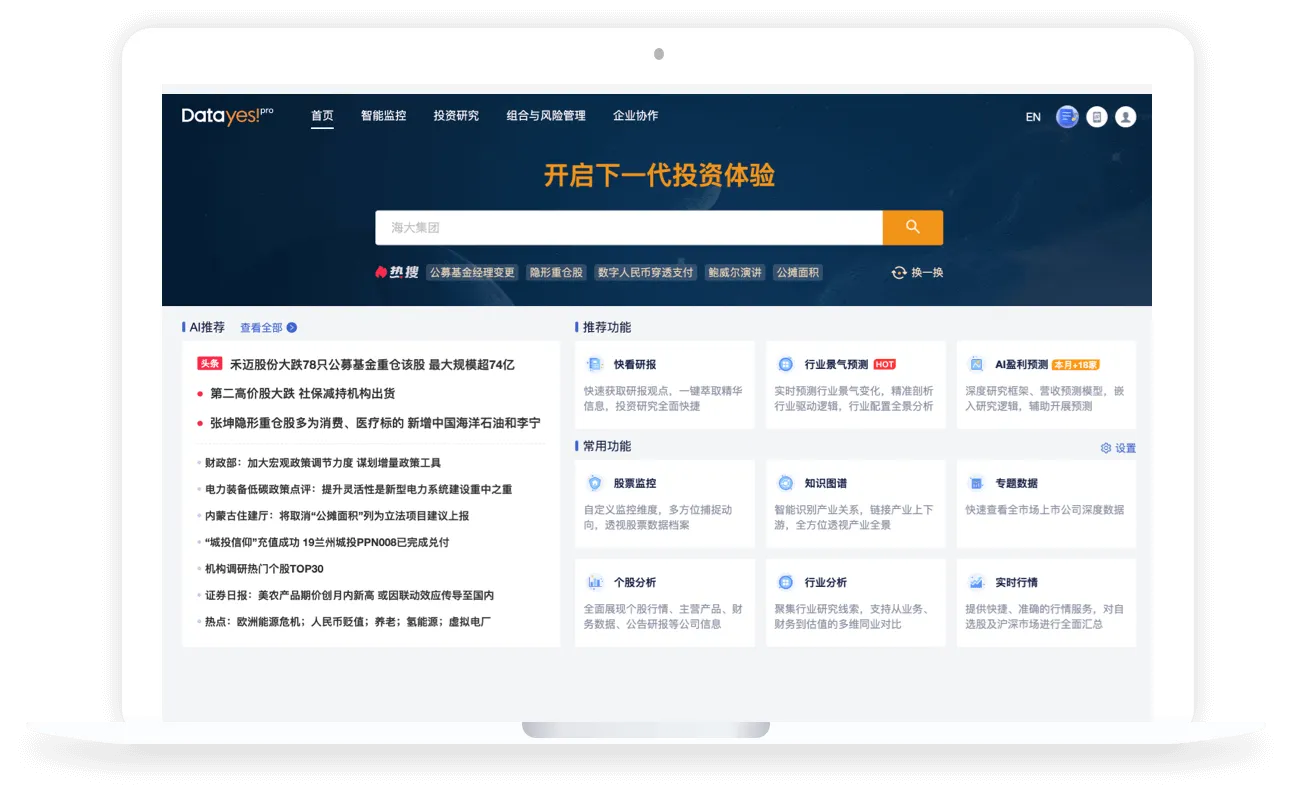Open 个股分析 feature icon
The height and width of the screenshot is (790, 1292).
pyautogui.click(x=594, y=582)
